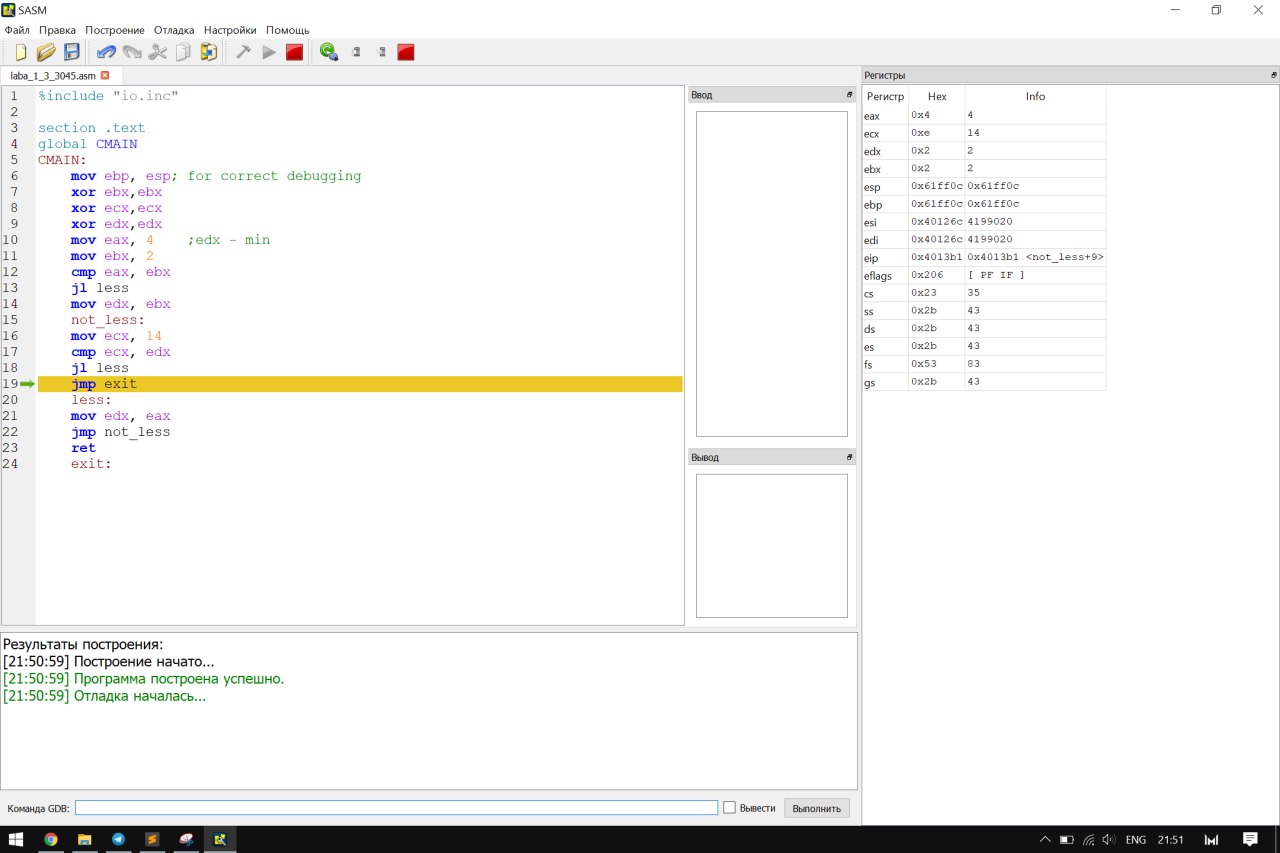
Task: Click the grey redo arrow icon
Action: 132,52
